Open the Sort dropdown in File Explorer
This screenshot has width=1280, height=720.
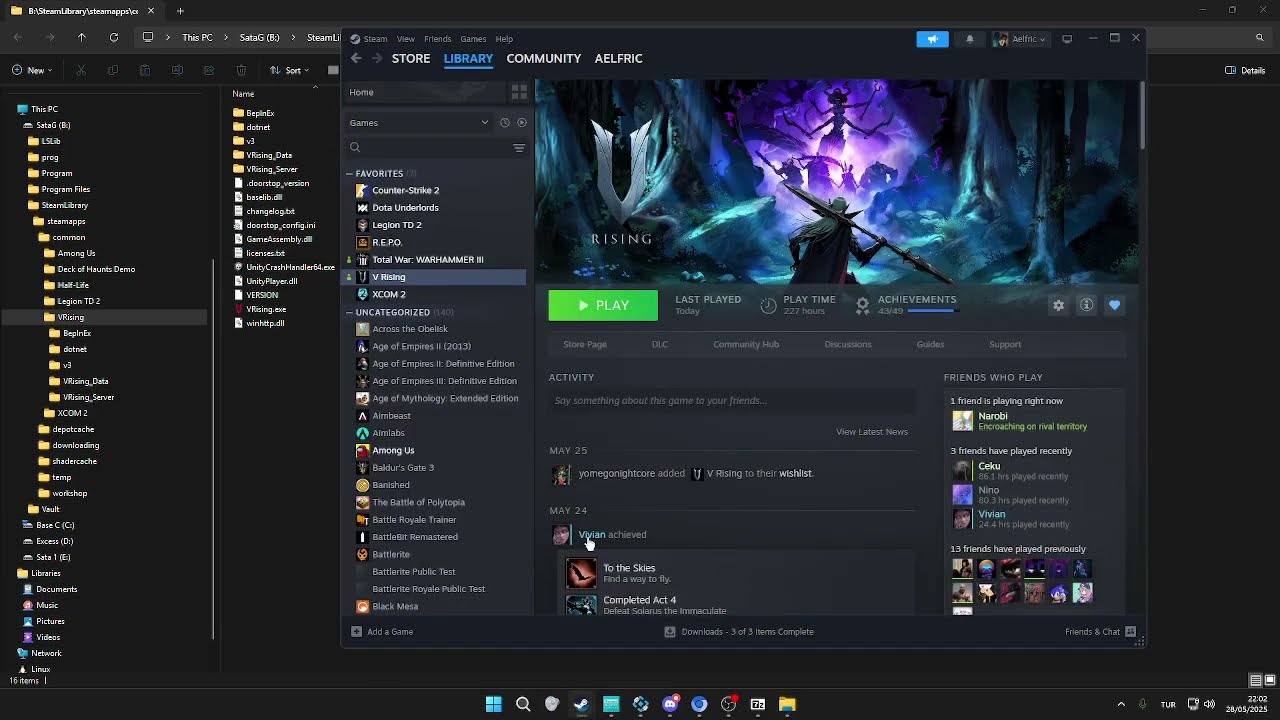[290, 70]
